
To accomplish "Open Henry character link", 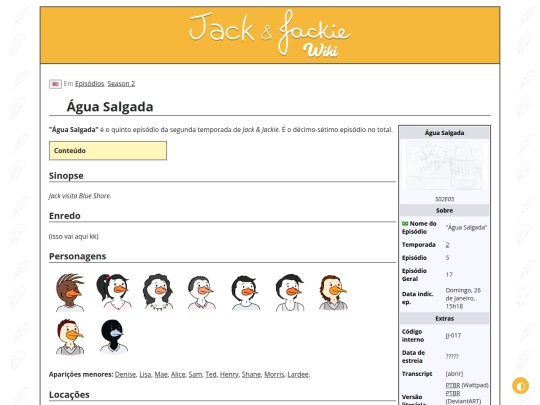I will [229, 374].
